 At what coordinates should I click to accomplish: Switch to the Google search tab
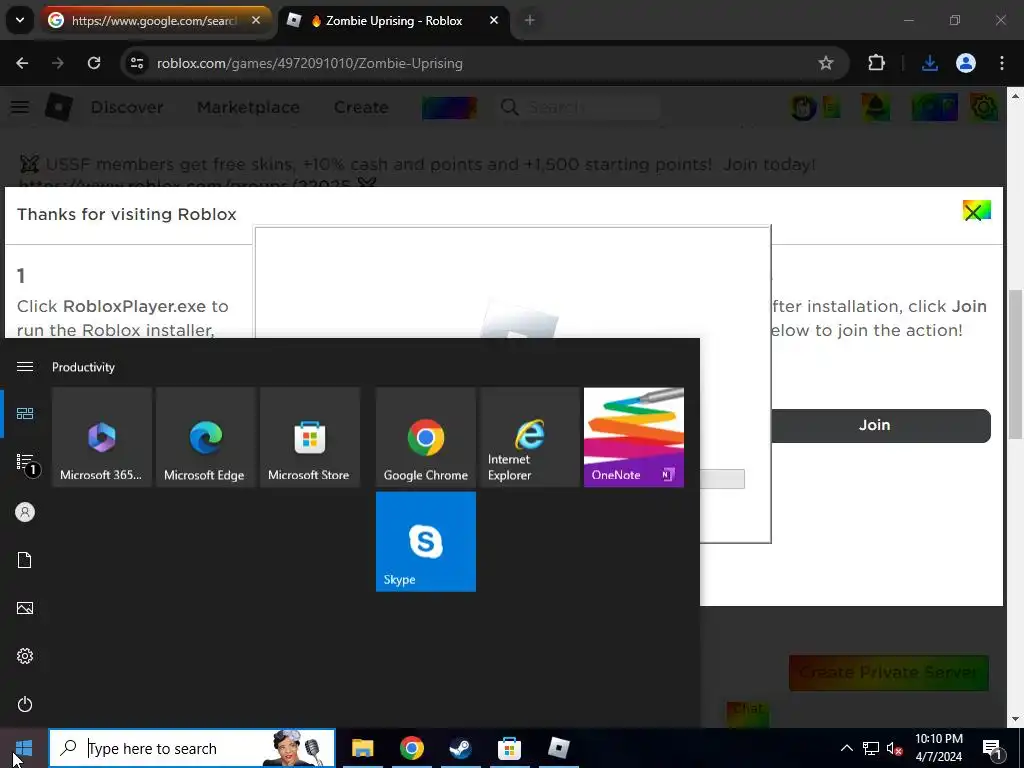click(x=154, y=21)
